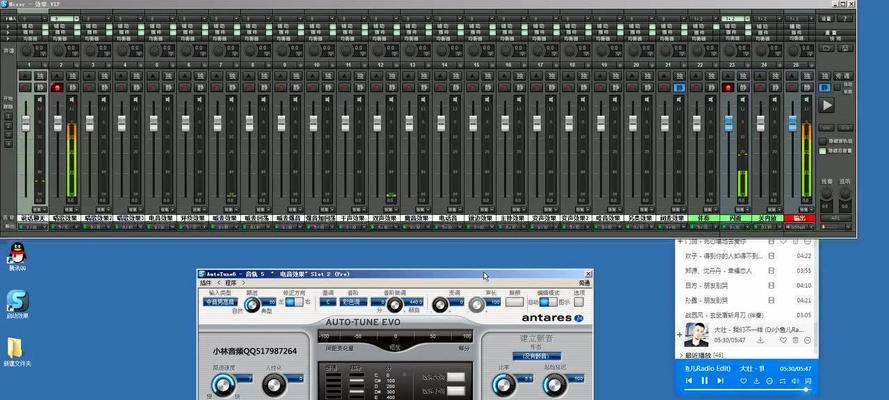Image resolution: width=889 pixels, height=400 pixels.
Task: Open the small dropdown under track 2 meter
Action: [x=72, y=209]
